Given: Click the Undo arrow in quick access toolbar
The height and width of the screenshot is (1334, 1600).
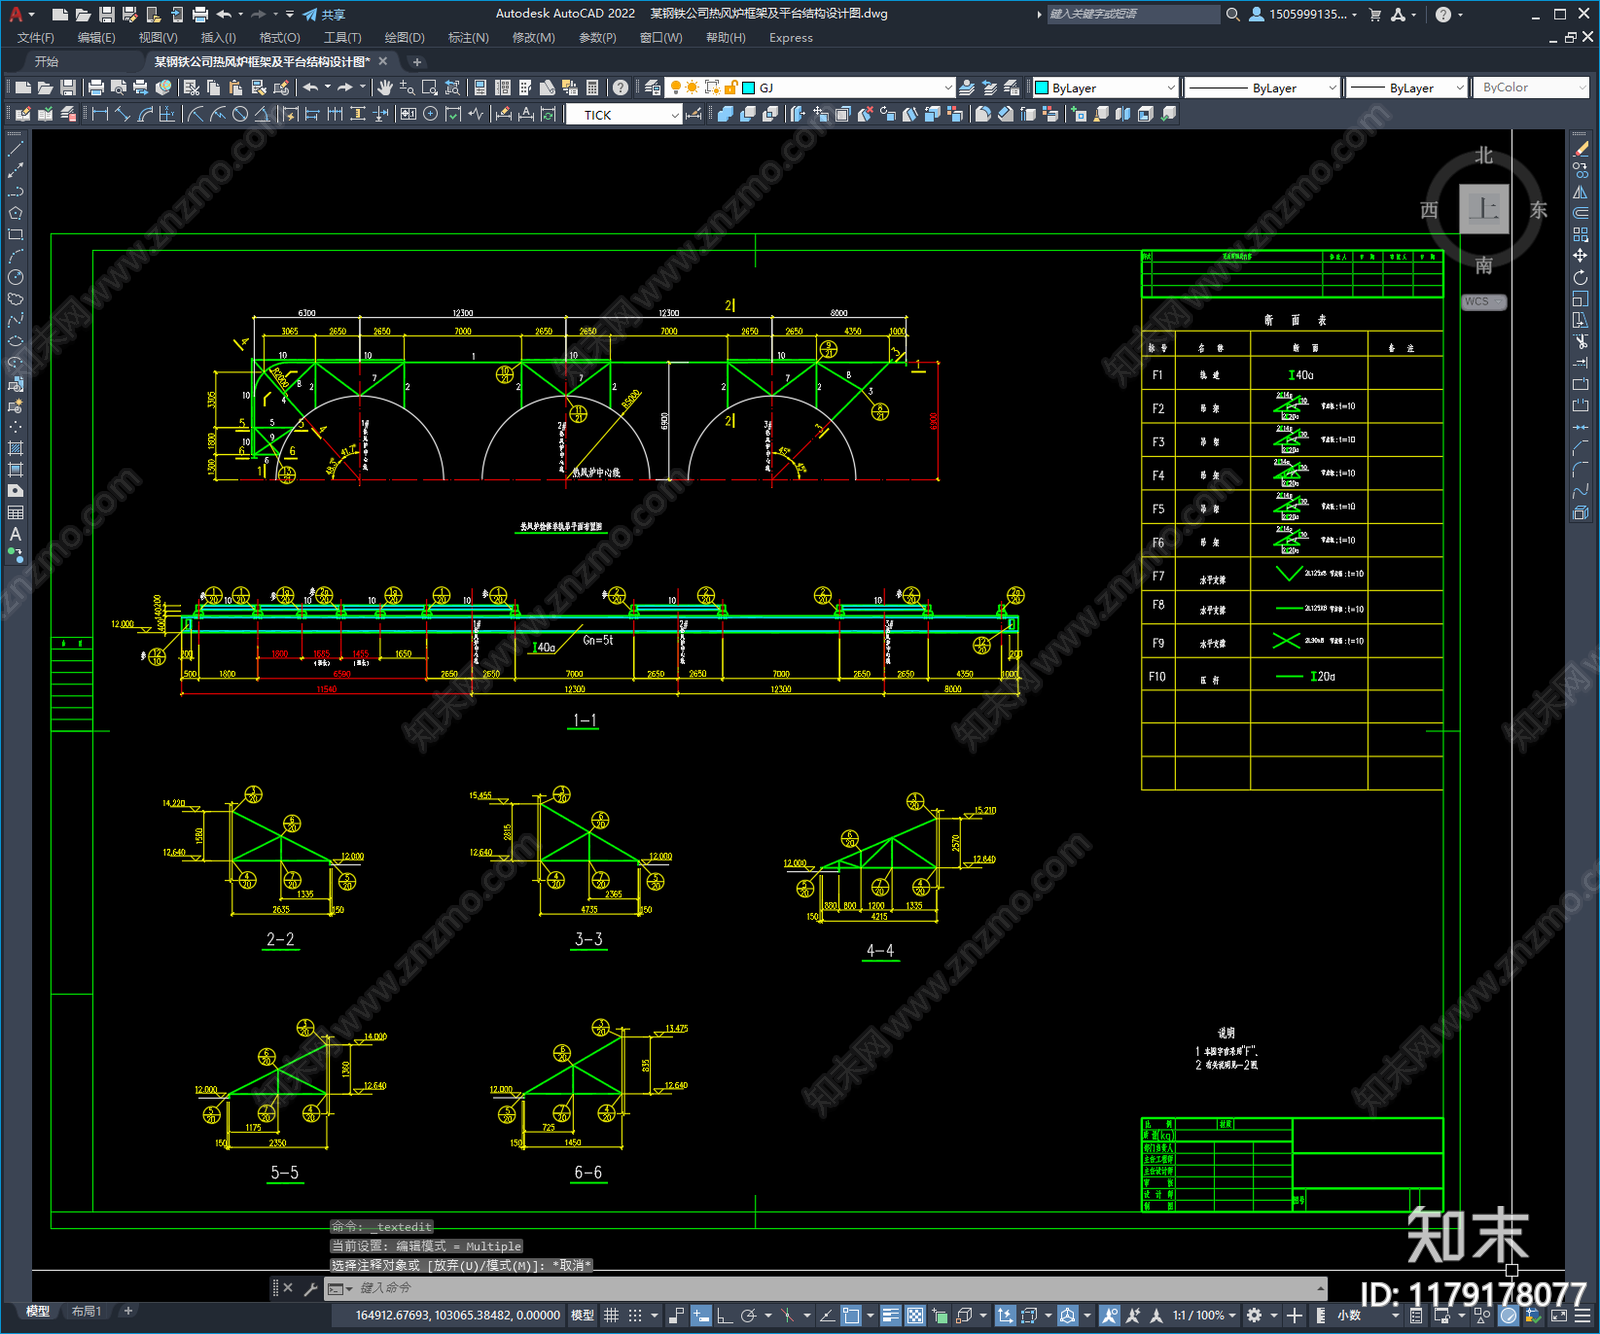Looking at the screenshot, I should click(224, 14).
